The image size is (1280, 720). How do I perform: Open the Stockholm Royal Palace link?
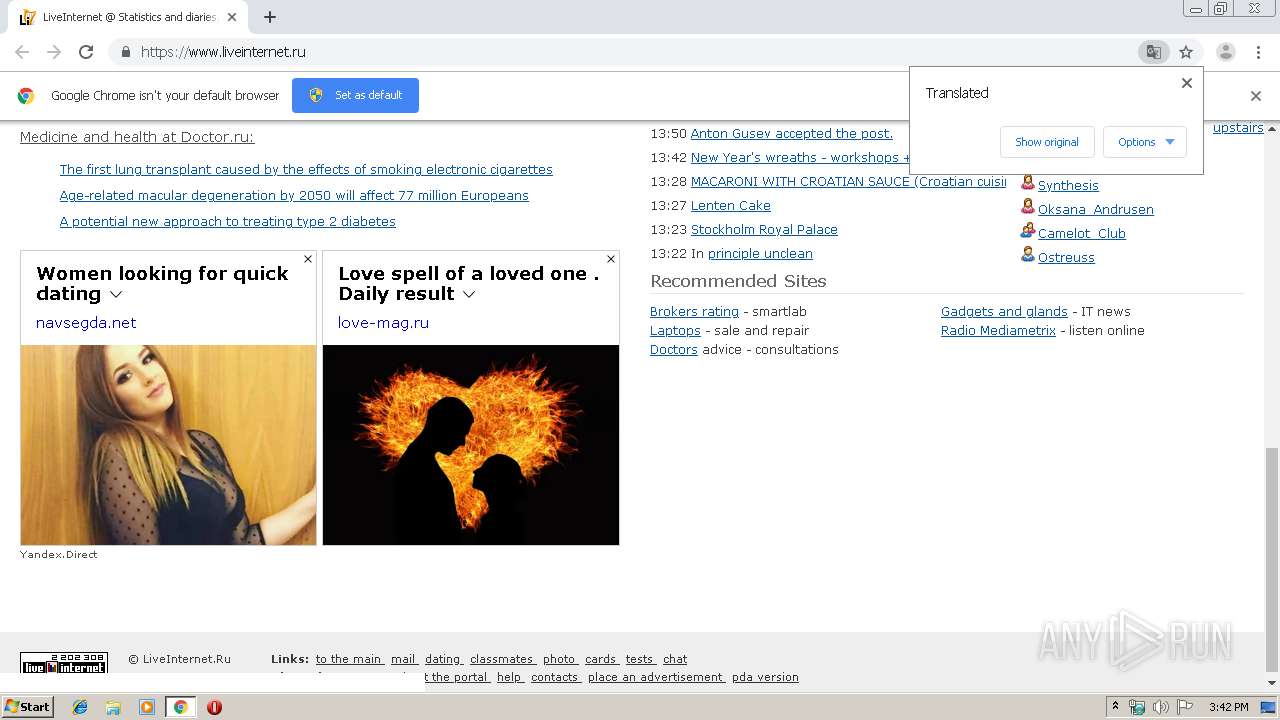(764, 229)
